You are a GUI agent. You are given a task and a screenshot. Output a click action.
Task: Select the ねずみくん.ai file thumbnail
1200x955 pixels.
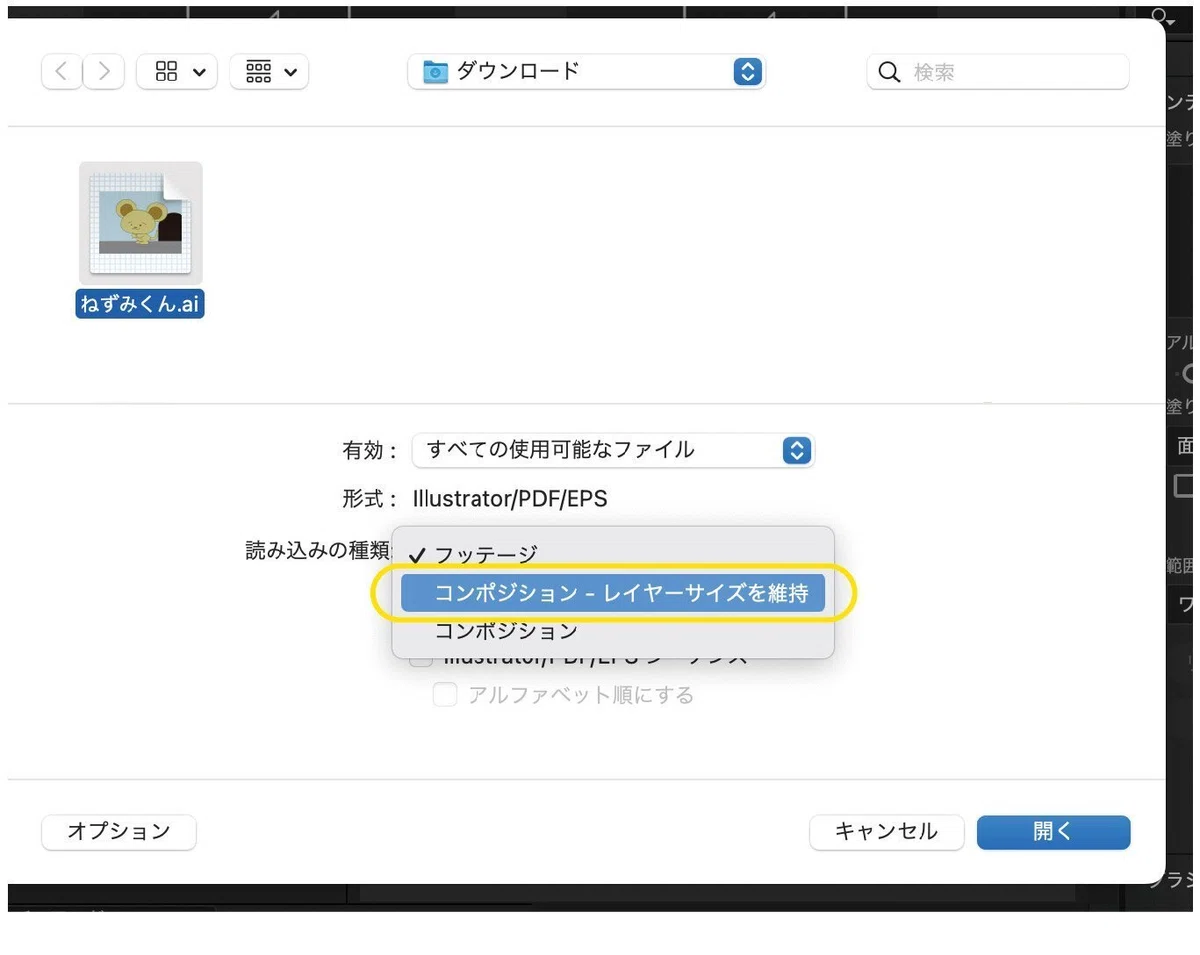coord(140,223)
